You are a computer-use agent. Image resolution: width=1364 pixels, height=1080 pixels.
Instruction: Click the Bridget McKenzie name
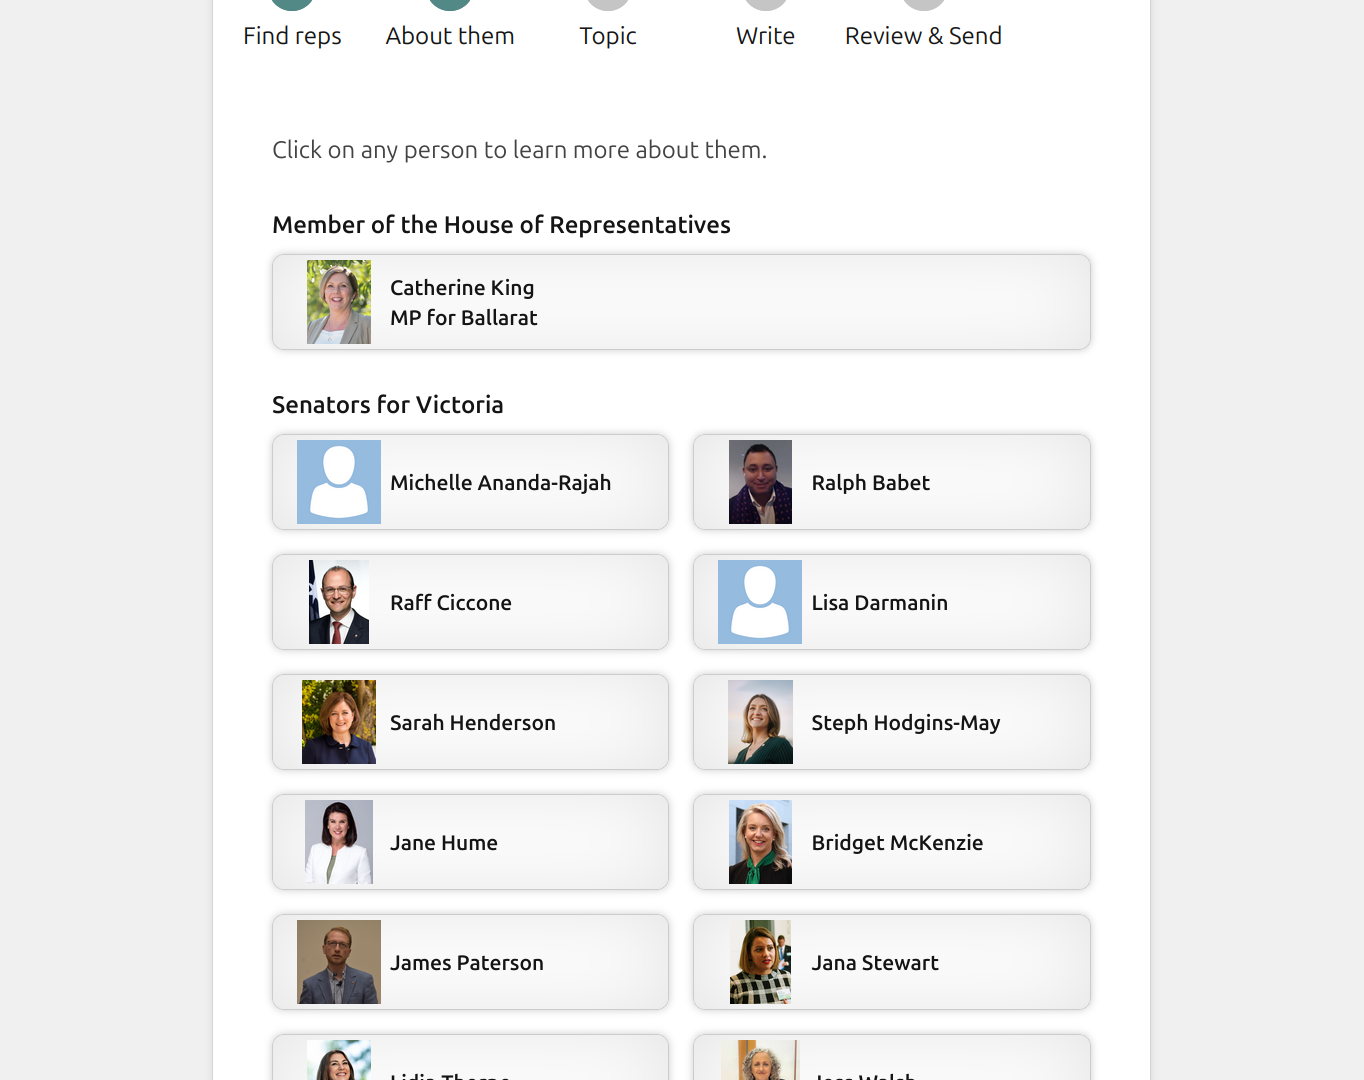point(897,843)
